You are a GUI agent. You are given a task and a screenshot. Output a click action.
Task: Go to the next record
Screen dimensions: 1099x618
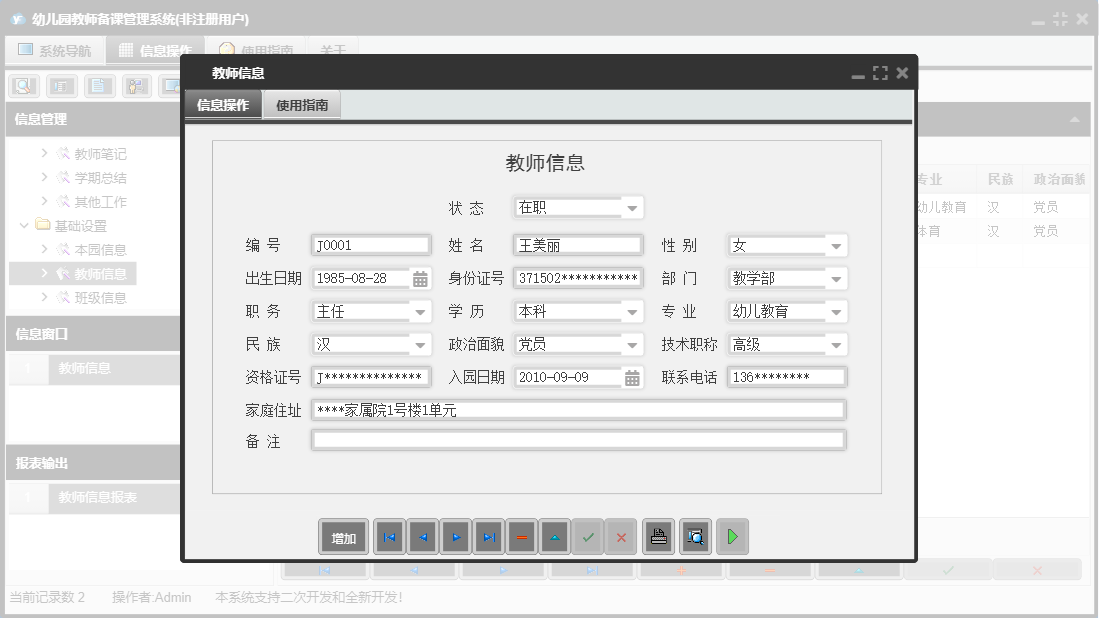click(x=455, y=538)
